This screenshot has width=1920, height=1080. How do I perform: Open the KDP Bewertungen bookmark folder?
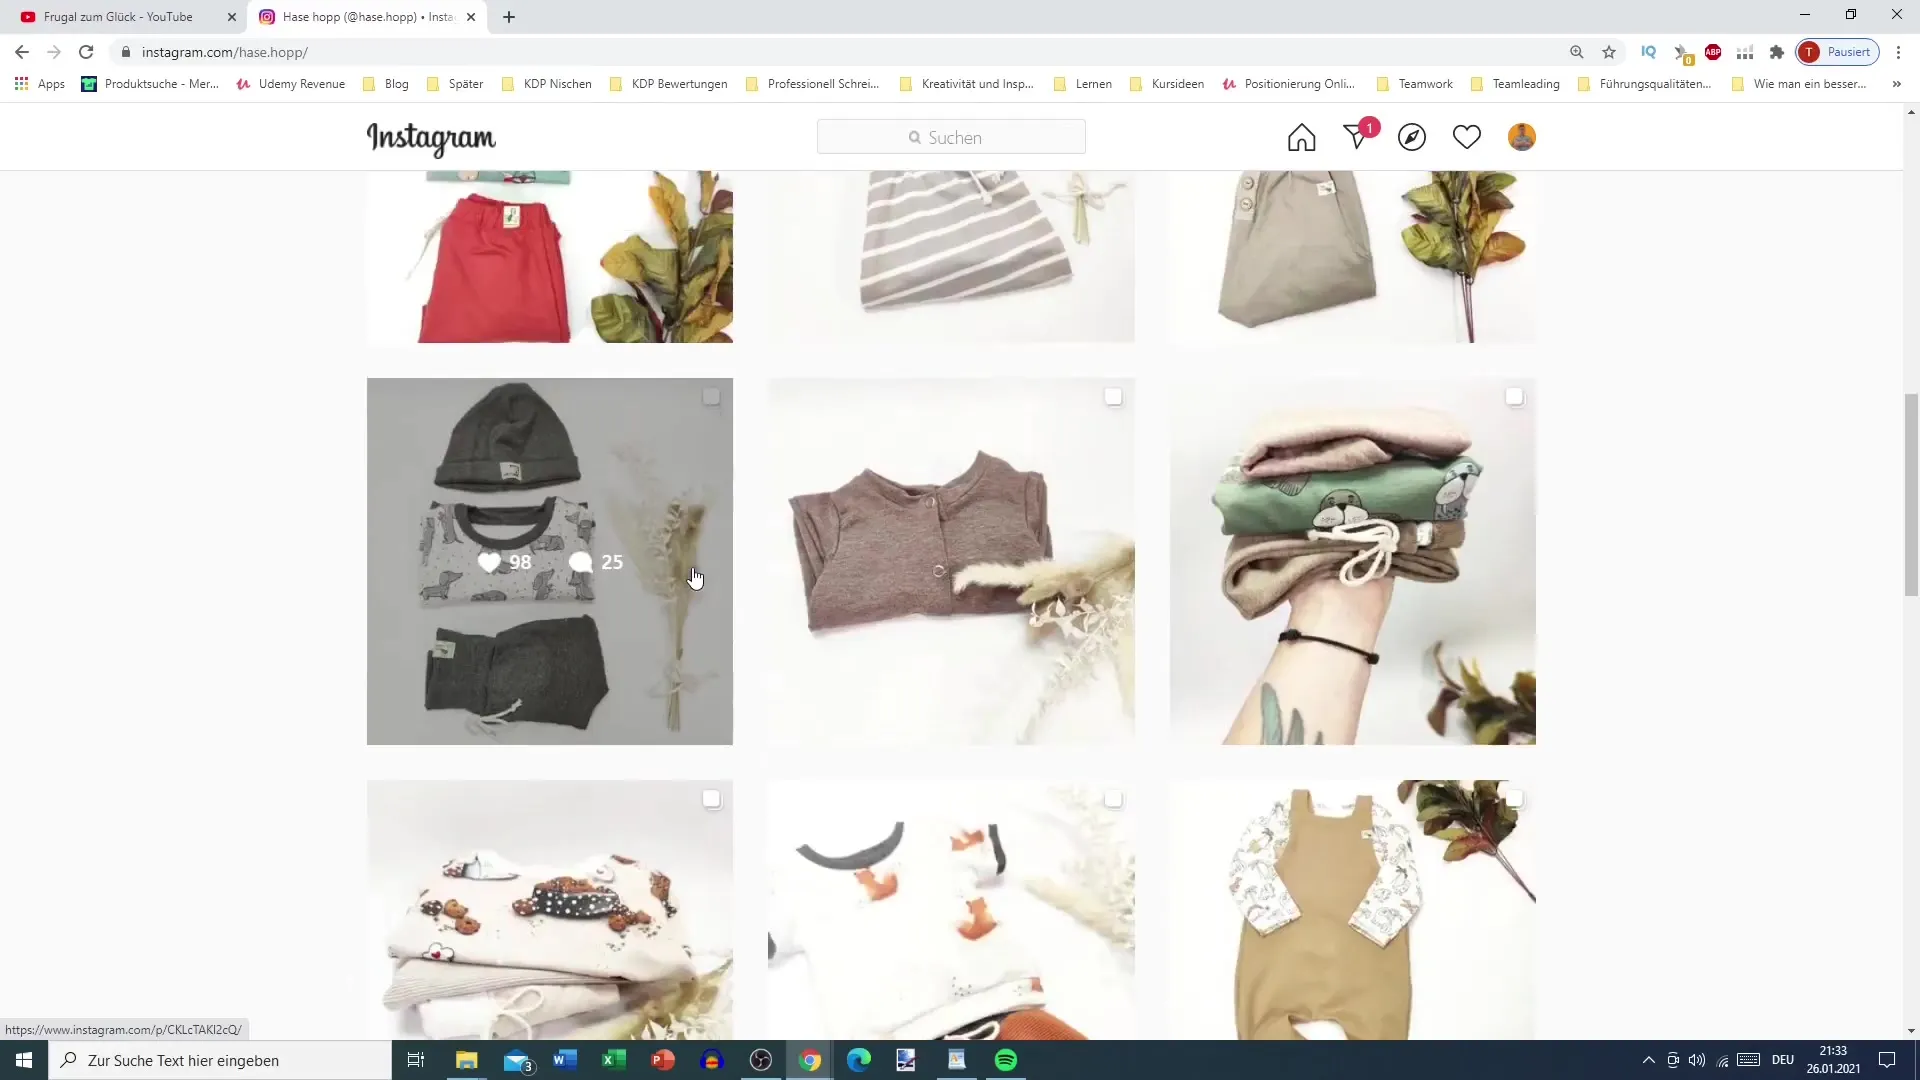coord(669,84)
